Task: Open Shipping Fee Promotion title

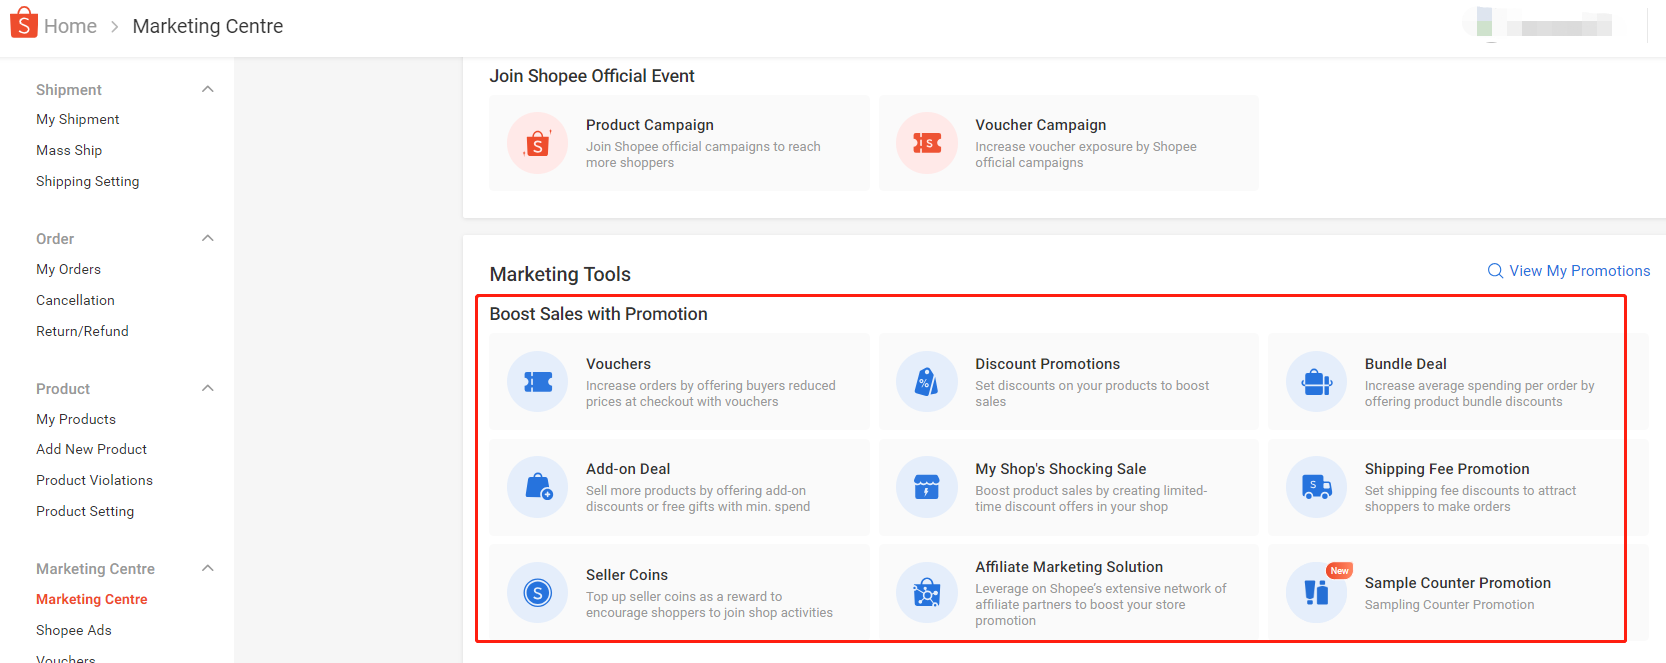Action: tap(1447, 469)
